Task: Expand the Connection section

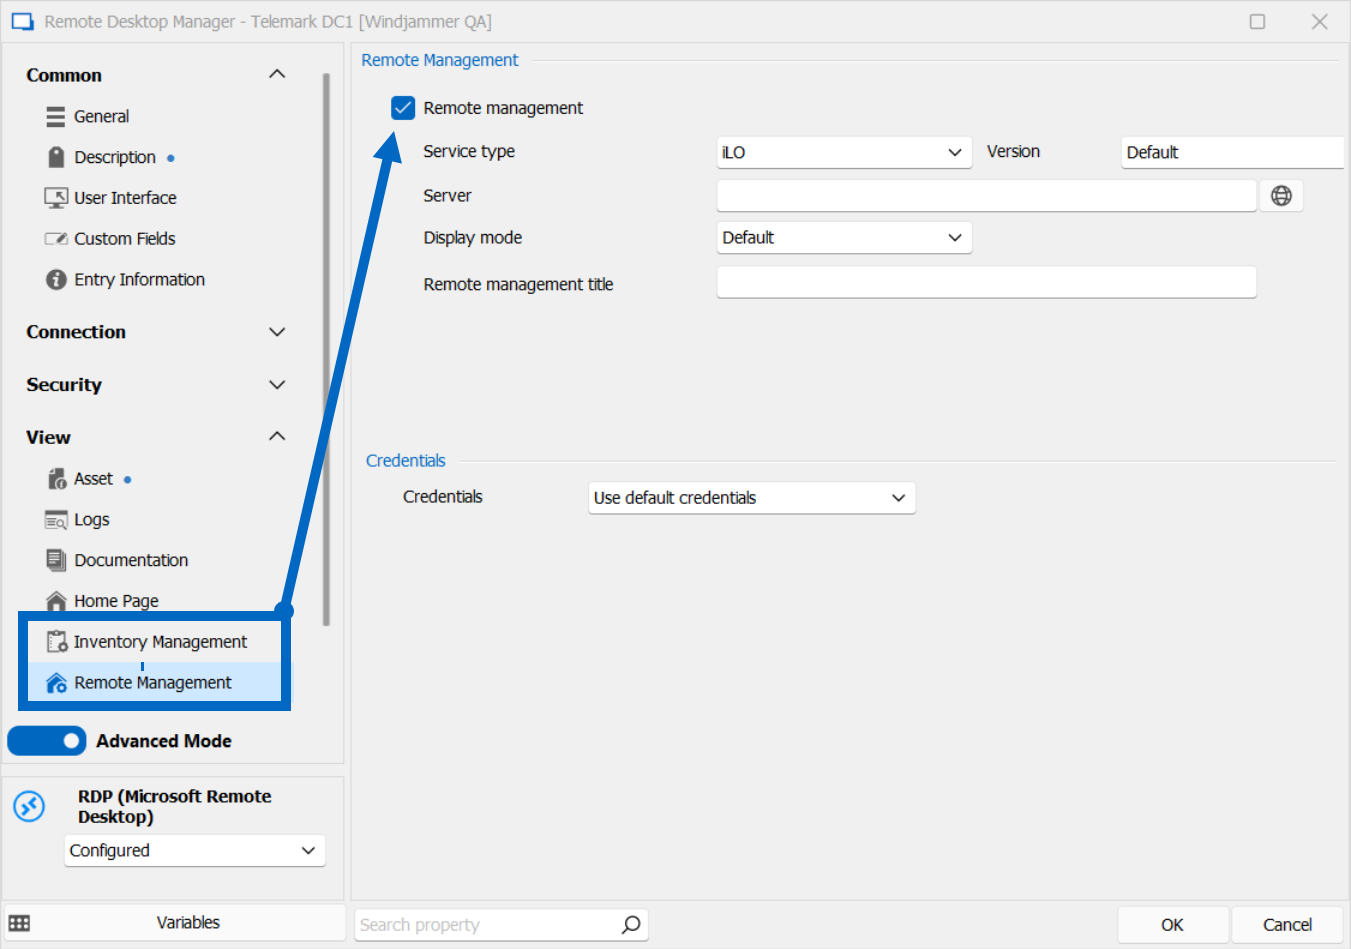Action: 277,331
